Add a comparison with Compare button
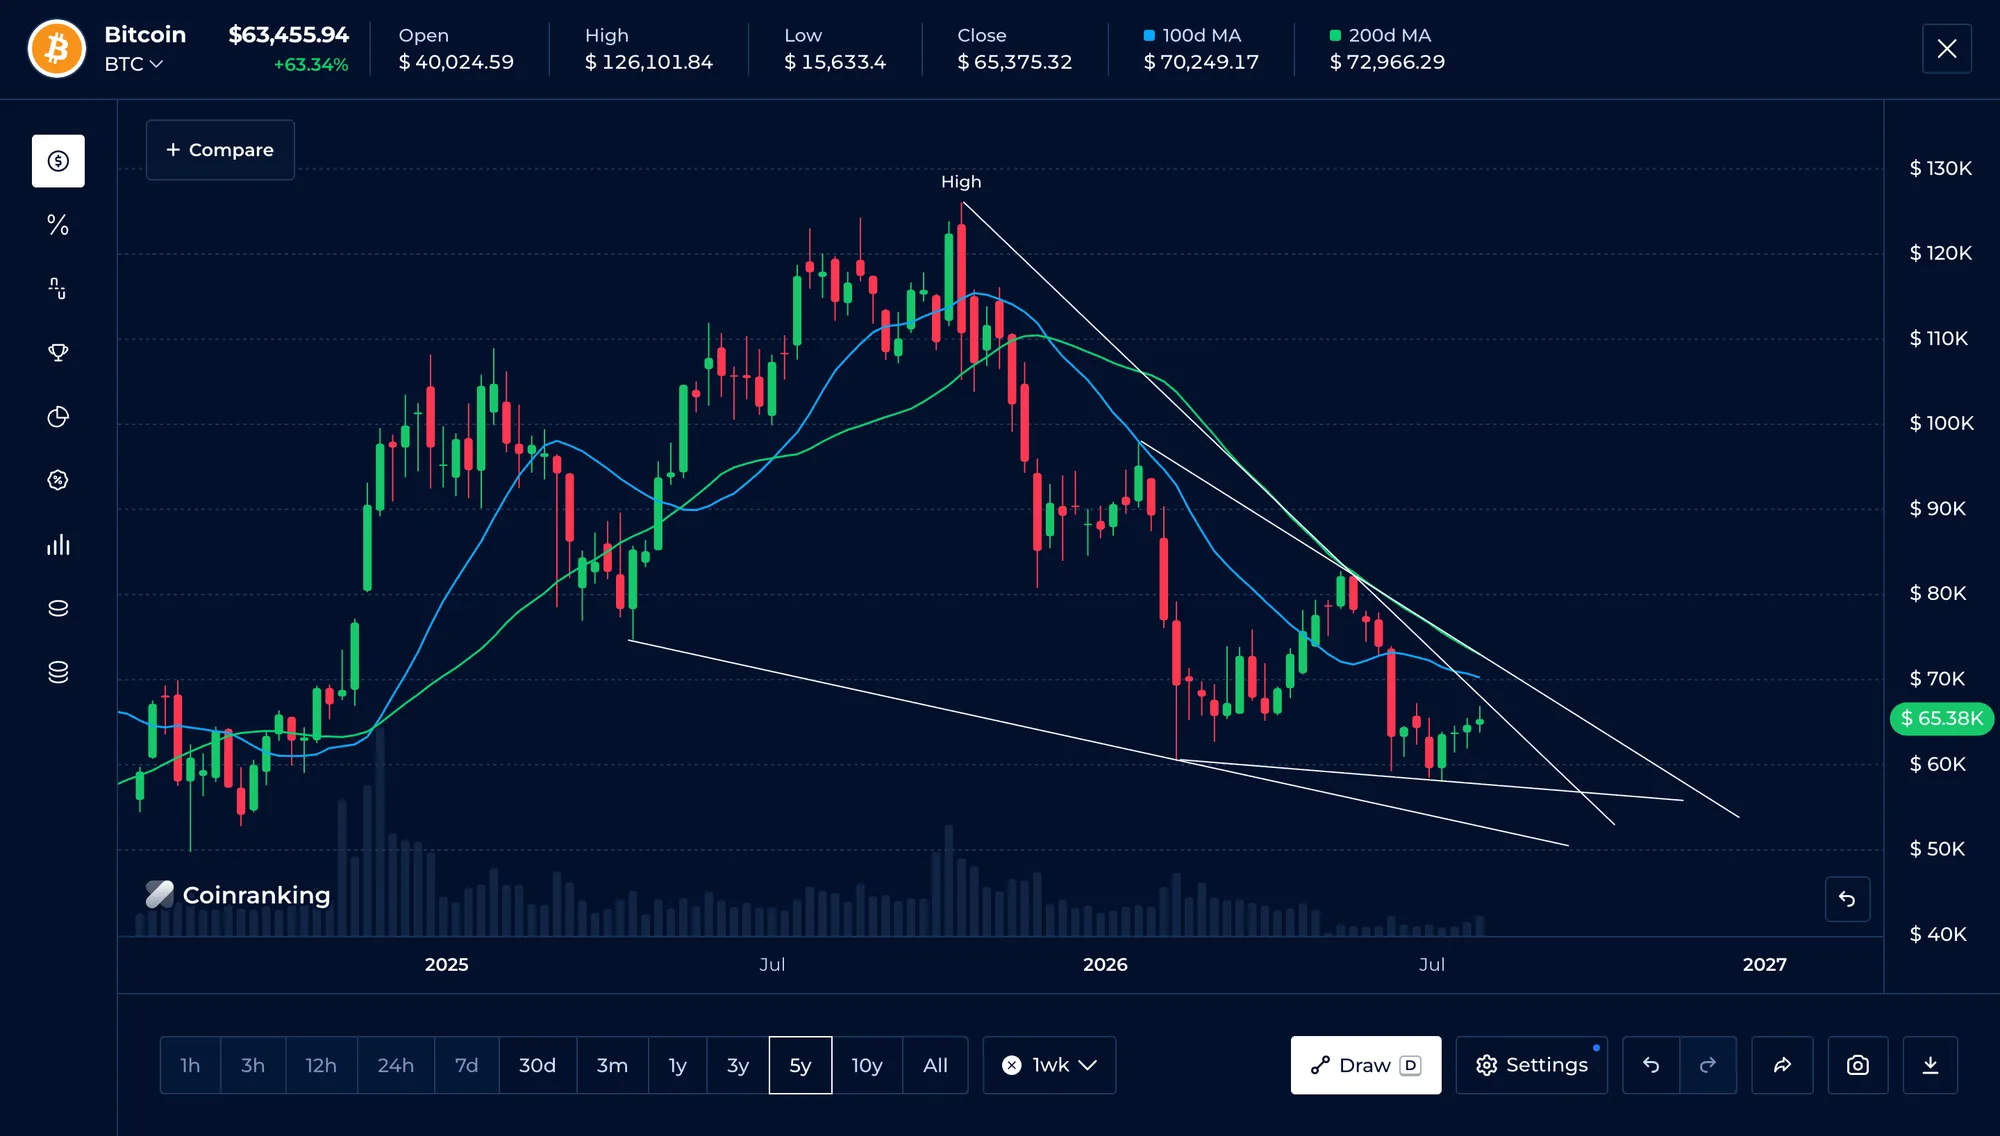Screen dimensions: 2000x1136 click(220, 150)
